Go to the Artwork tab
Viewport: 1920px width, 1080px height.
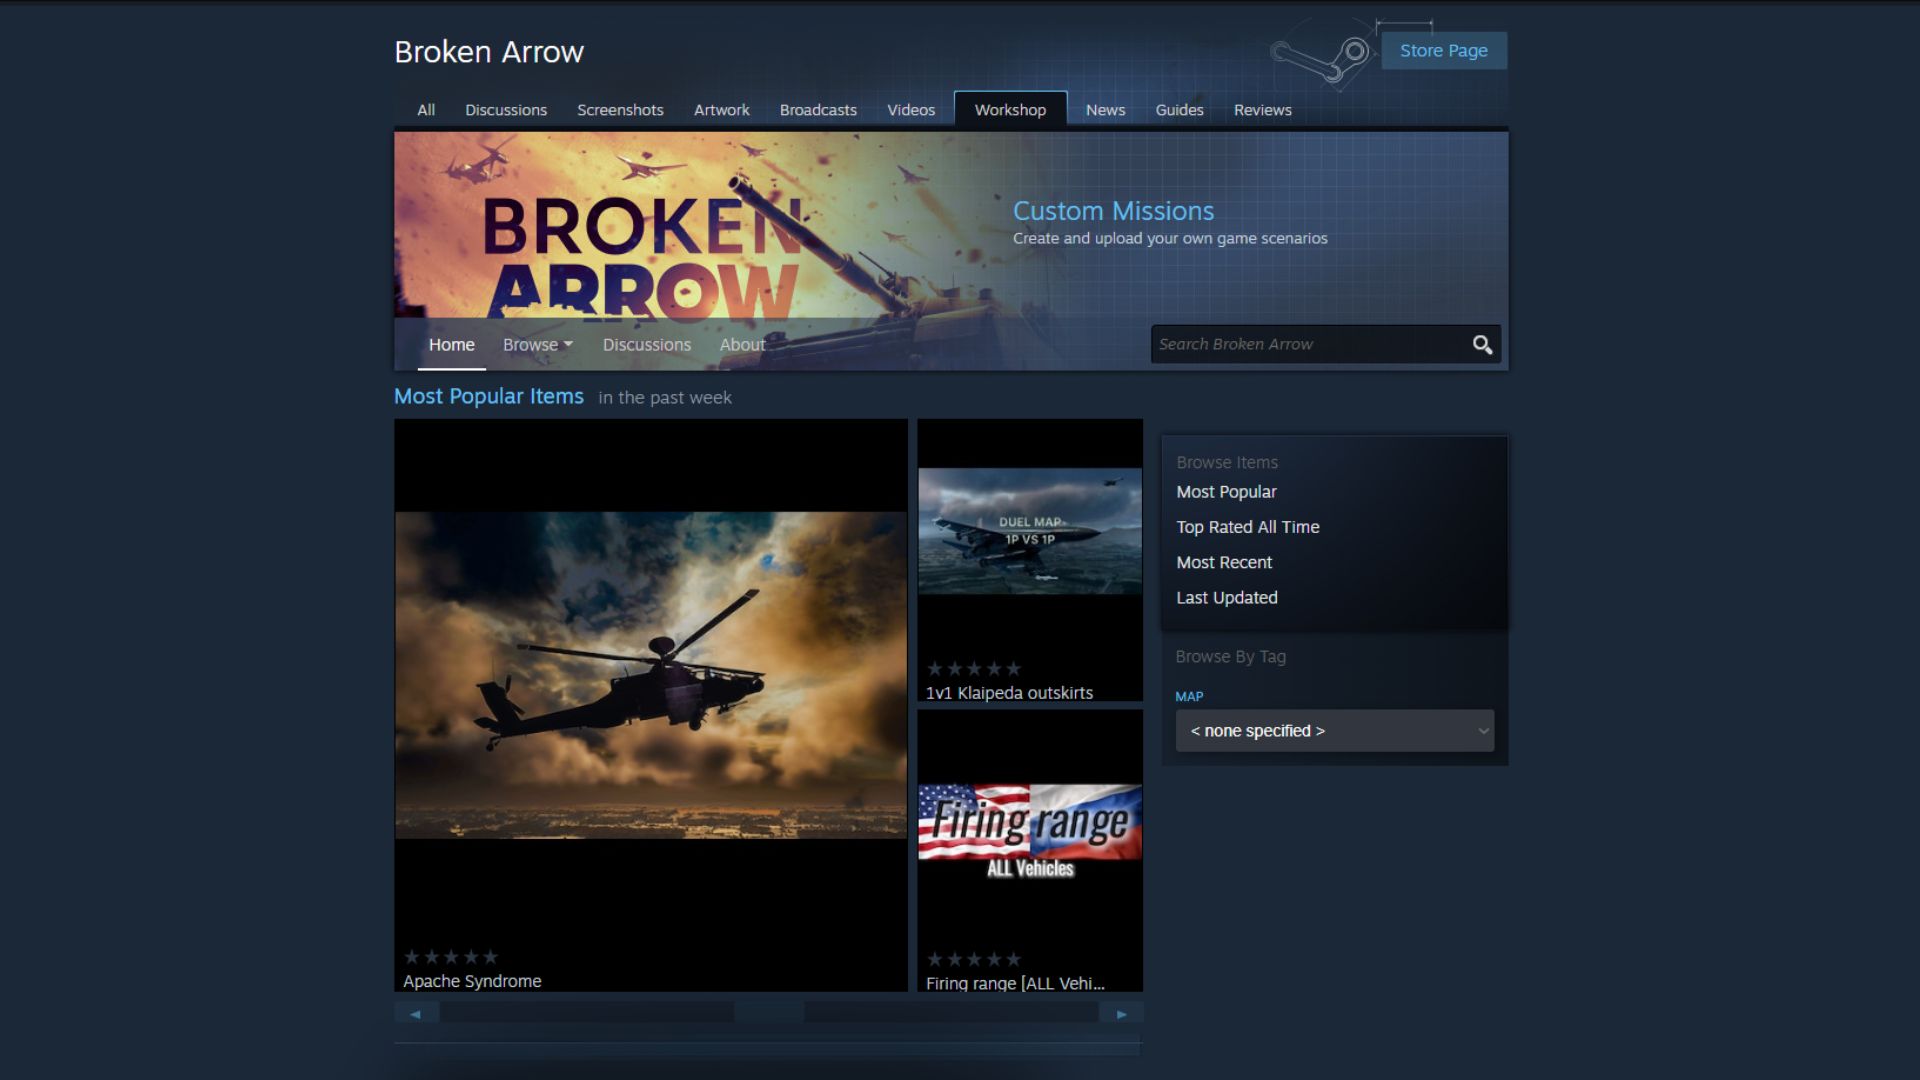721,110
